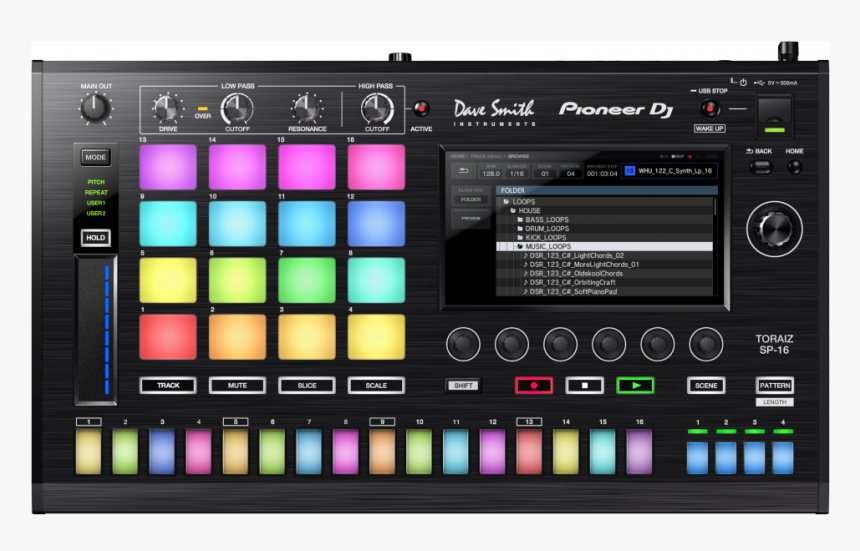Tap the Scene 01 field on display

pos(545,171)
